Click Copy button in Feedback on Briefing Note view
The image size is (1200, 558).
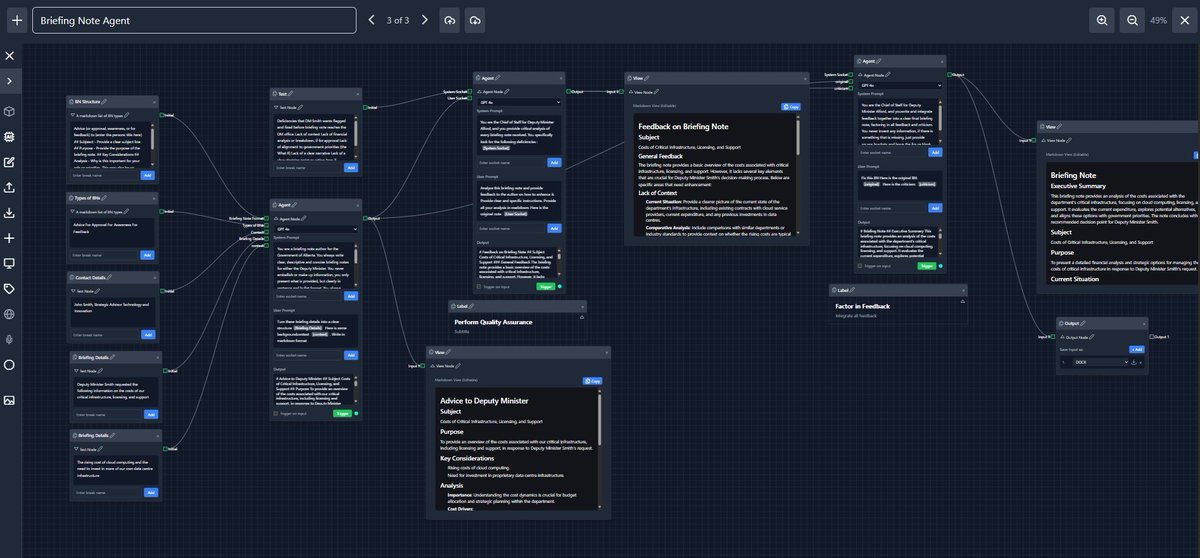coord(791,106)
